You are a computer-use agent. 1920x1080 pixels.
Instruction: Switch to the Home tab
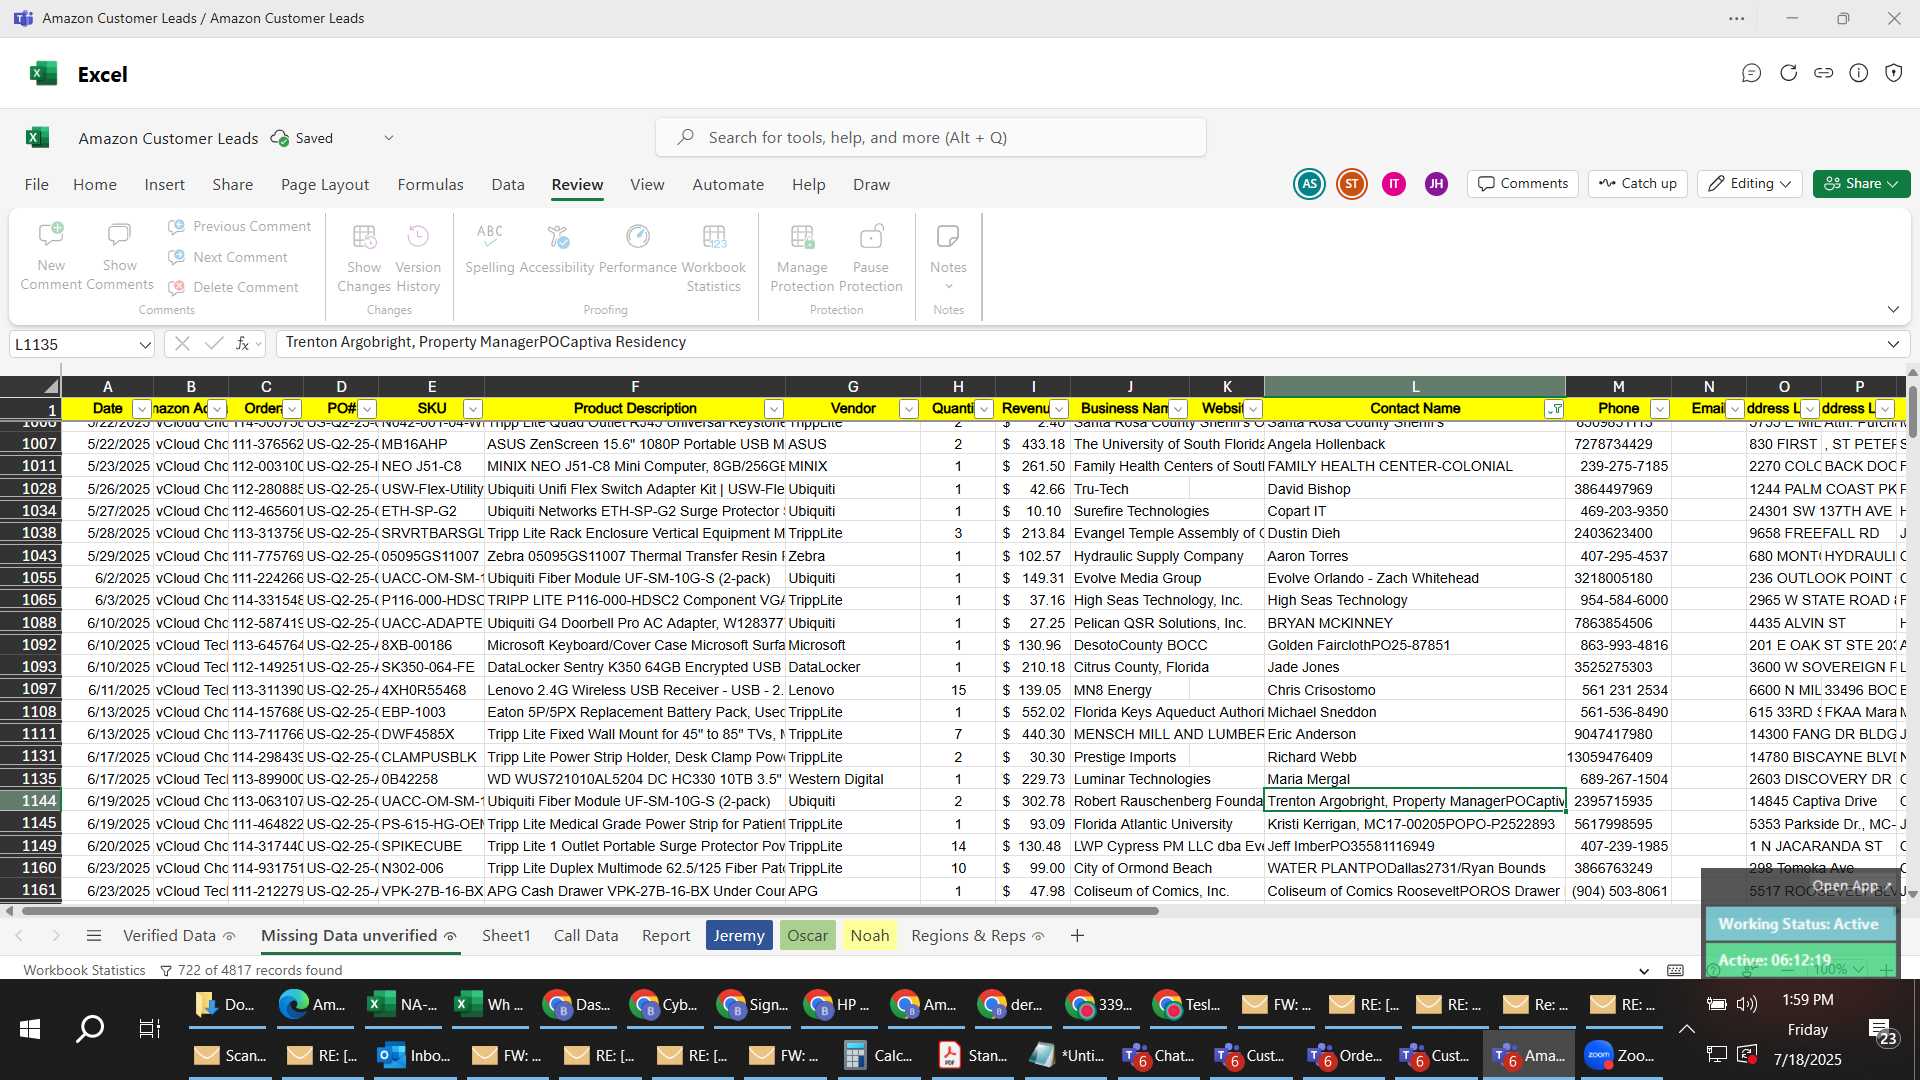click(95, 185)
